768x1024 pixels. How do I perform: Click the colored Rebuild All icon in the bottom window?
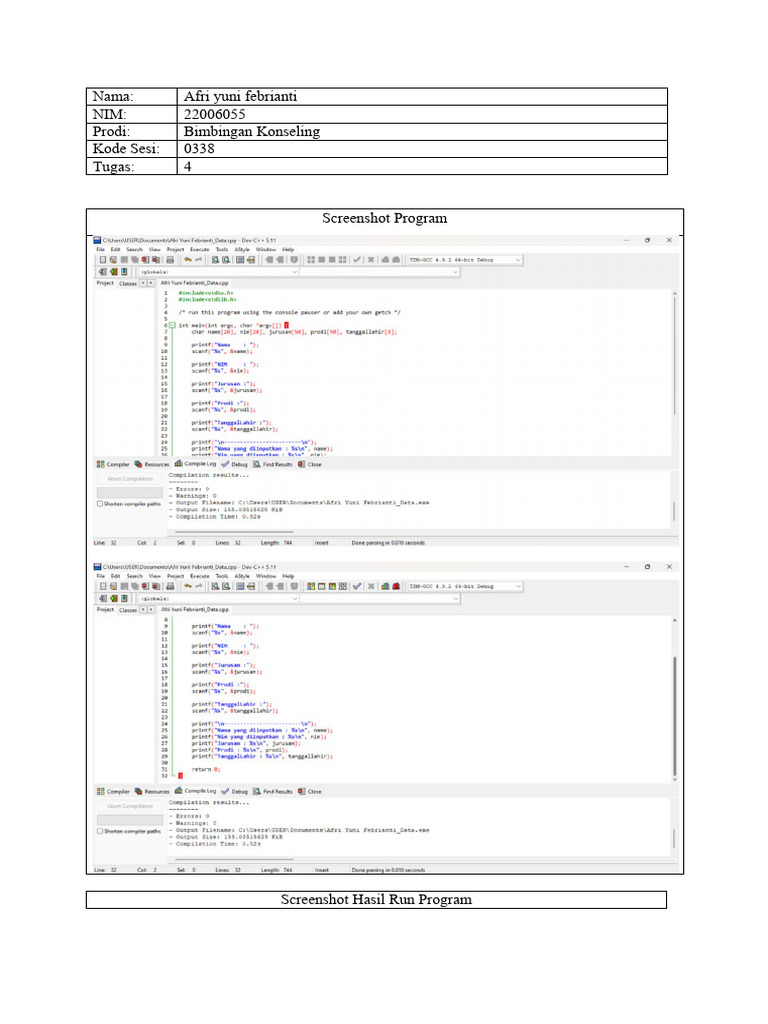[343, 586]
